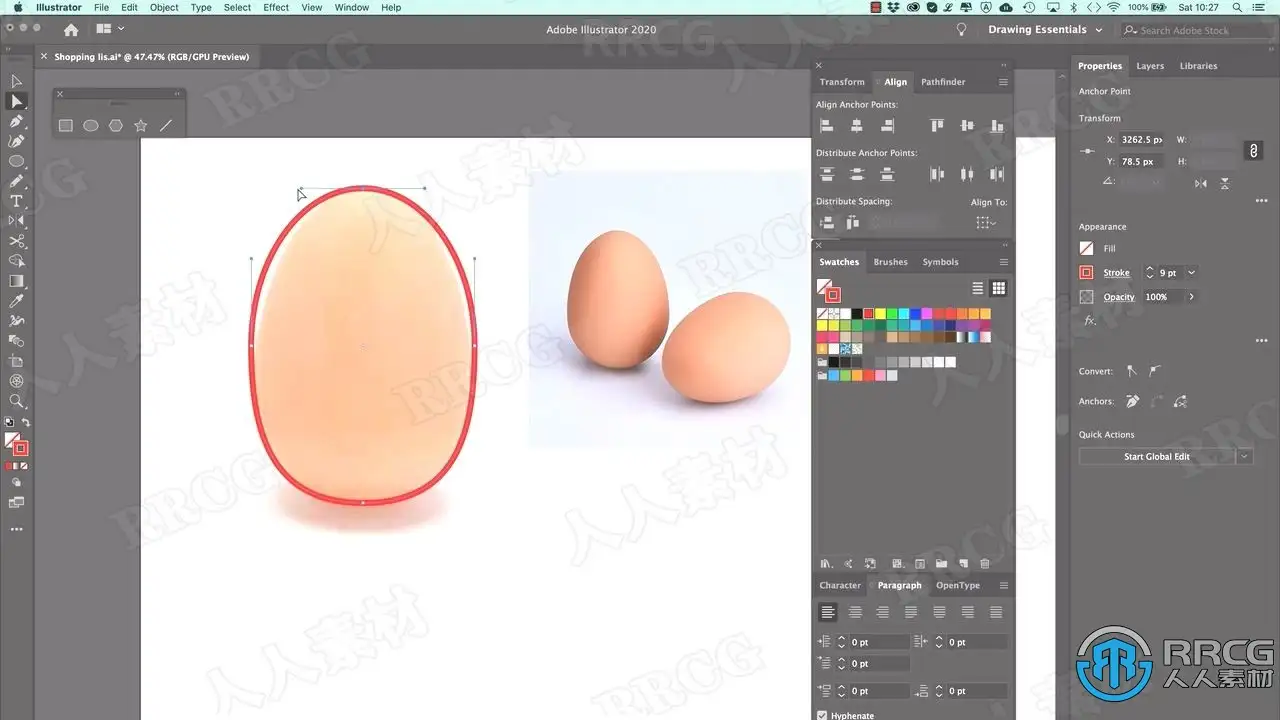1280x720 pixels.
Task: Set paragraph alignment to right
Action: [x=883, y=612]
